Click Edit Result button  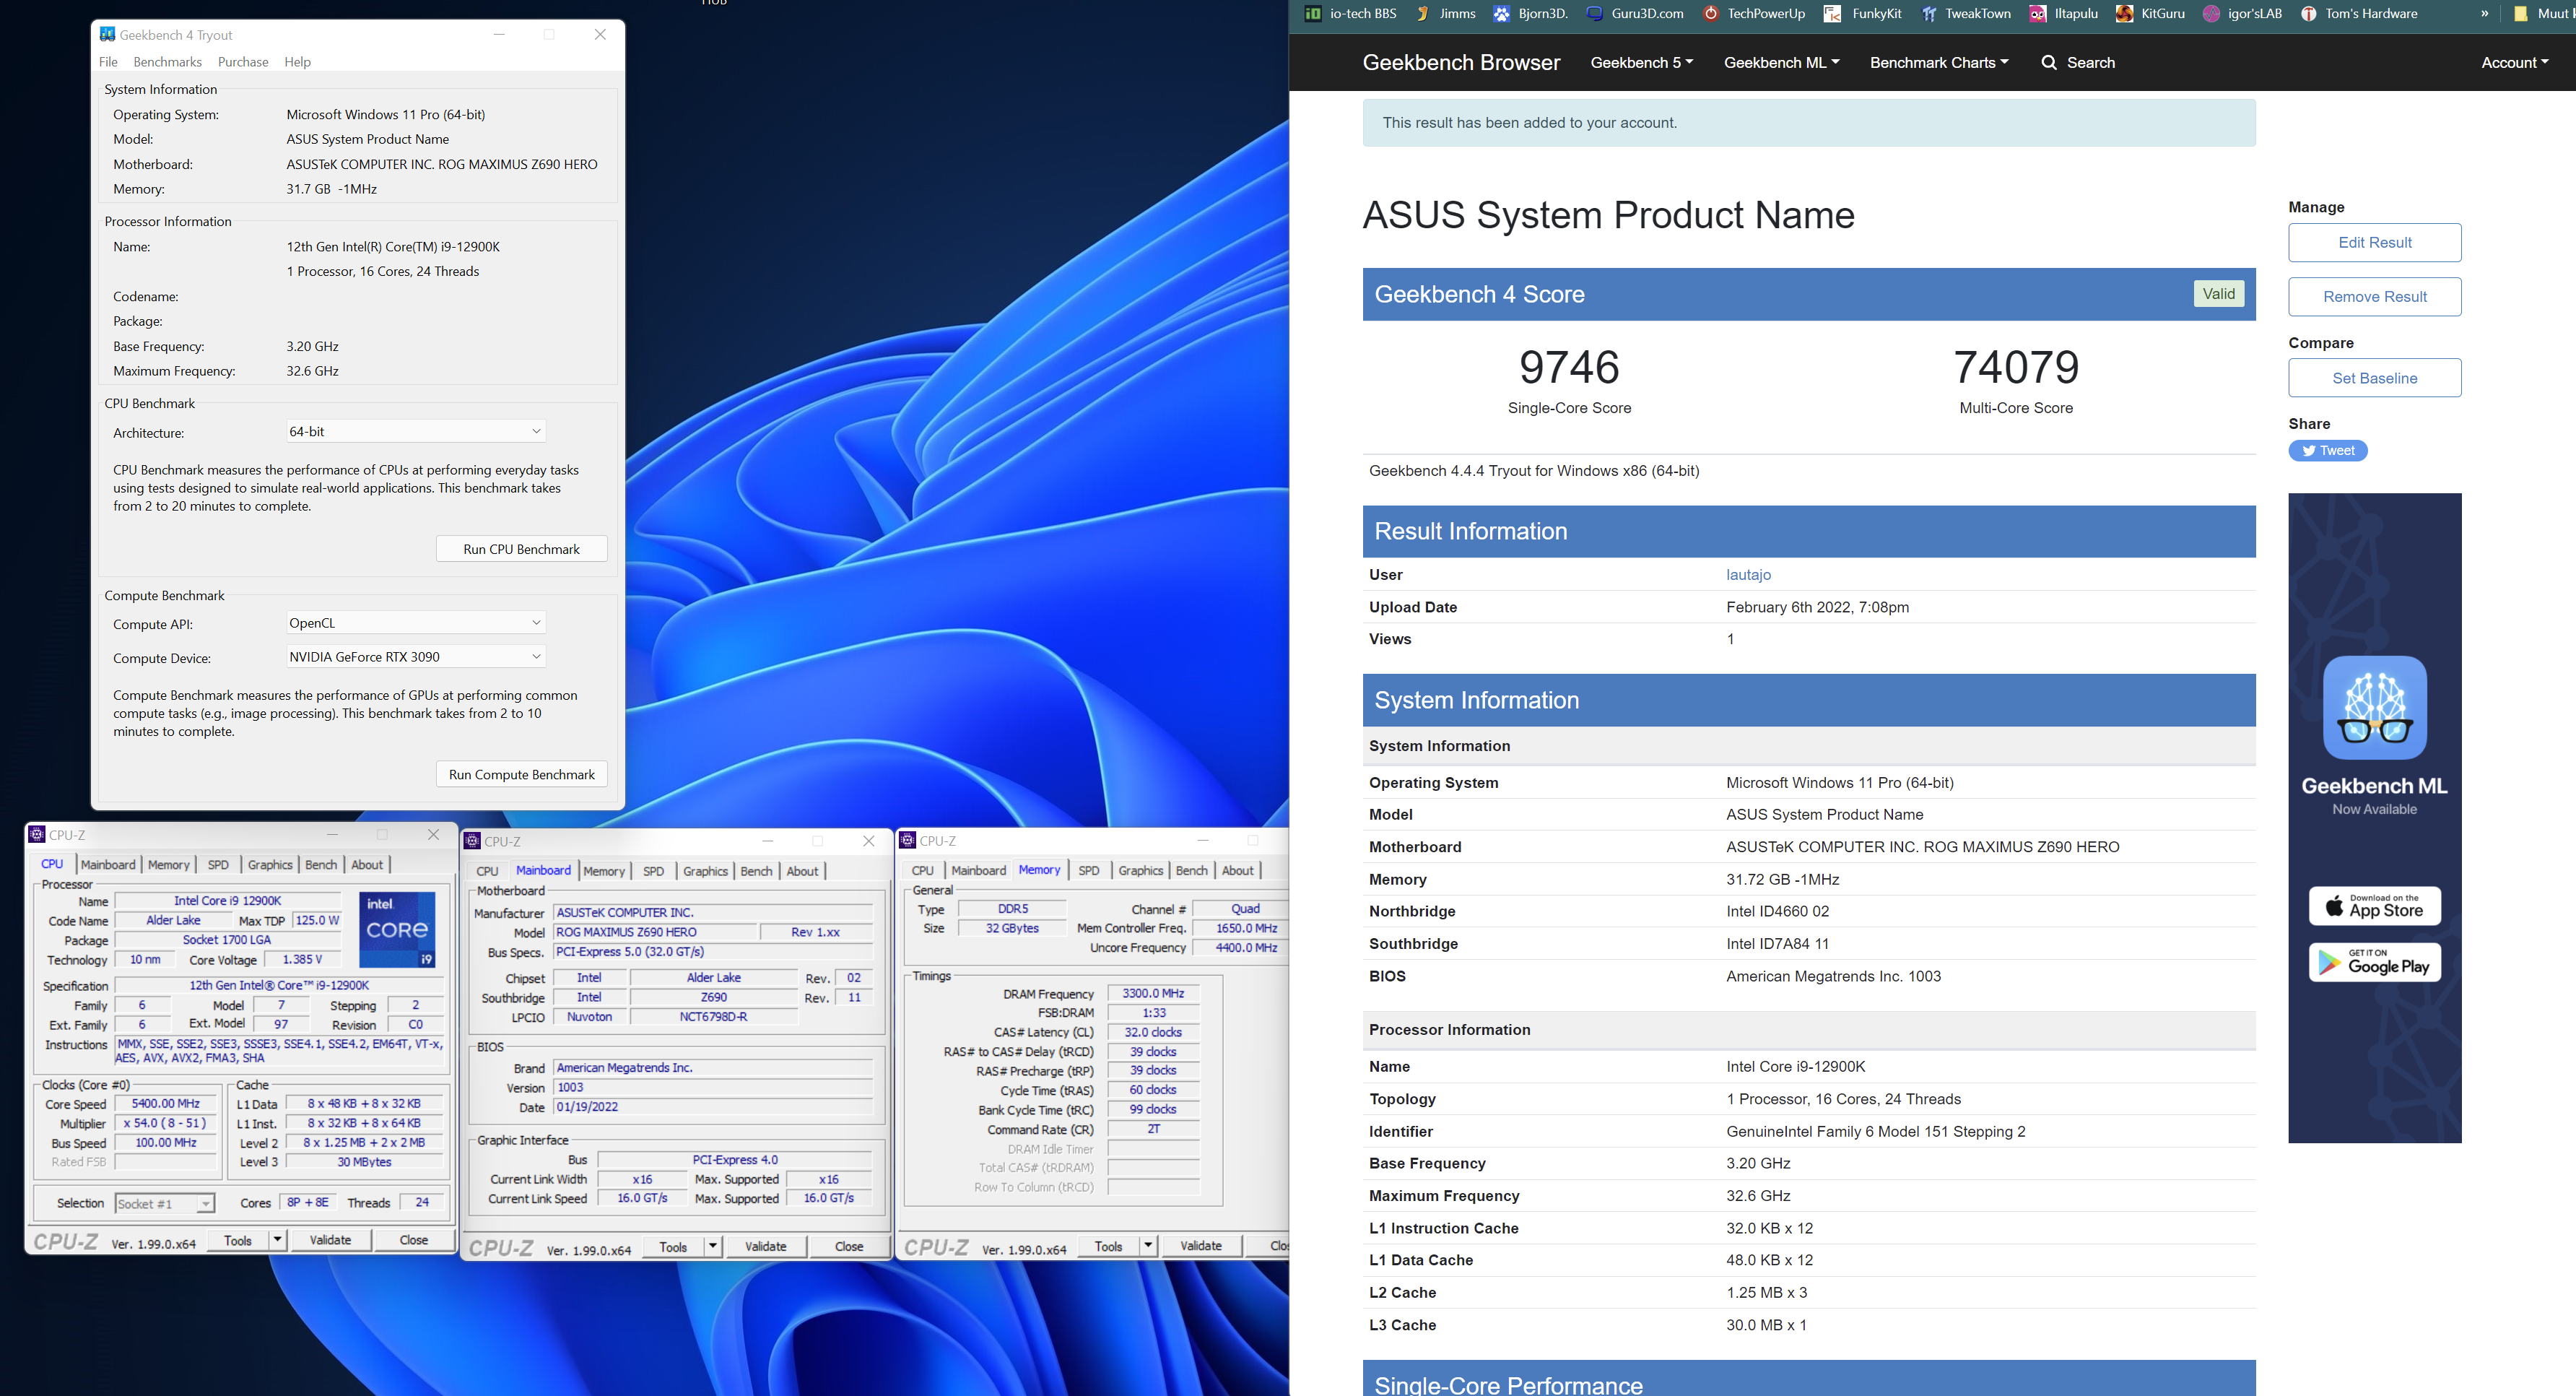tap(2375, 242)
